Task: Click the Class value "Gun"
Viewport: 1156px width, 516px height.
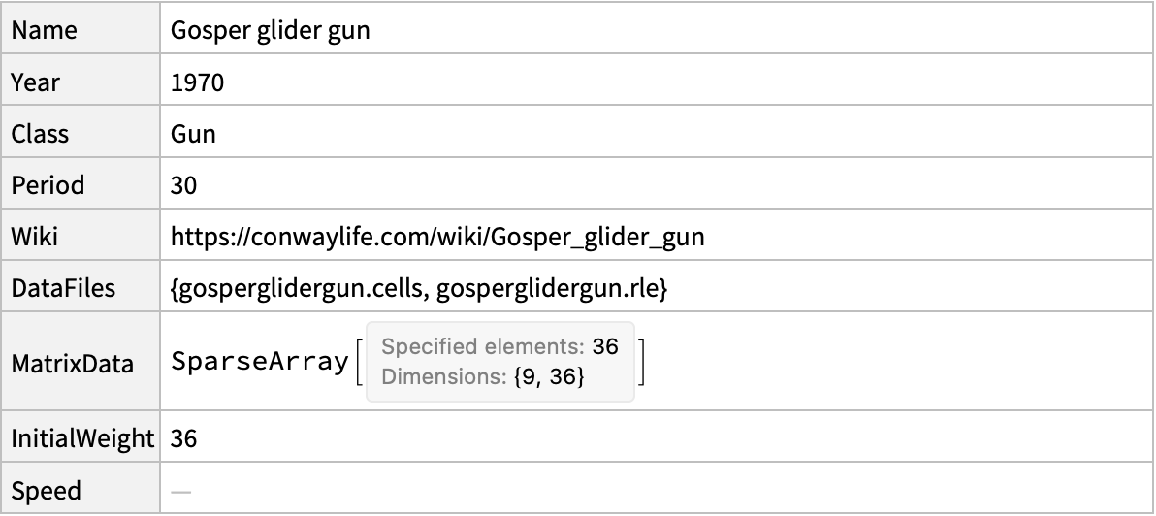Action: coord(194,135)
